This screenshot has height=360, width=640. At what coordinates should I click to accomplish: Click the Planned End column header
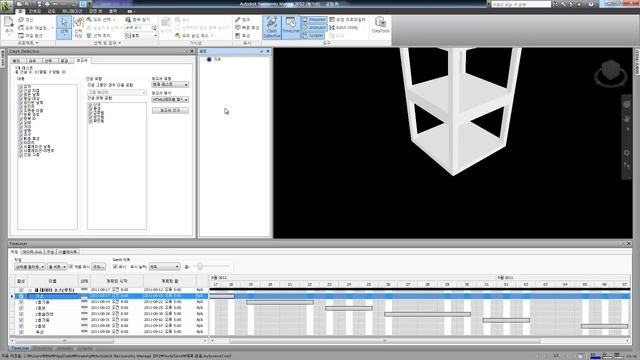170,281
